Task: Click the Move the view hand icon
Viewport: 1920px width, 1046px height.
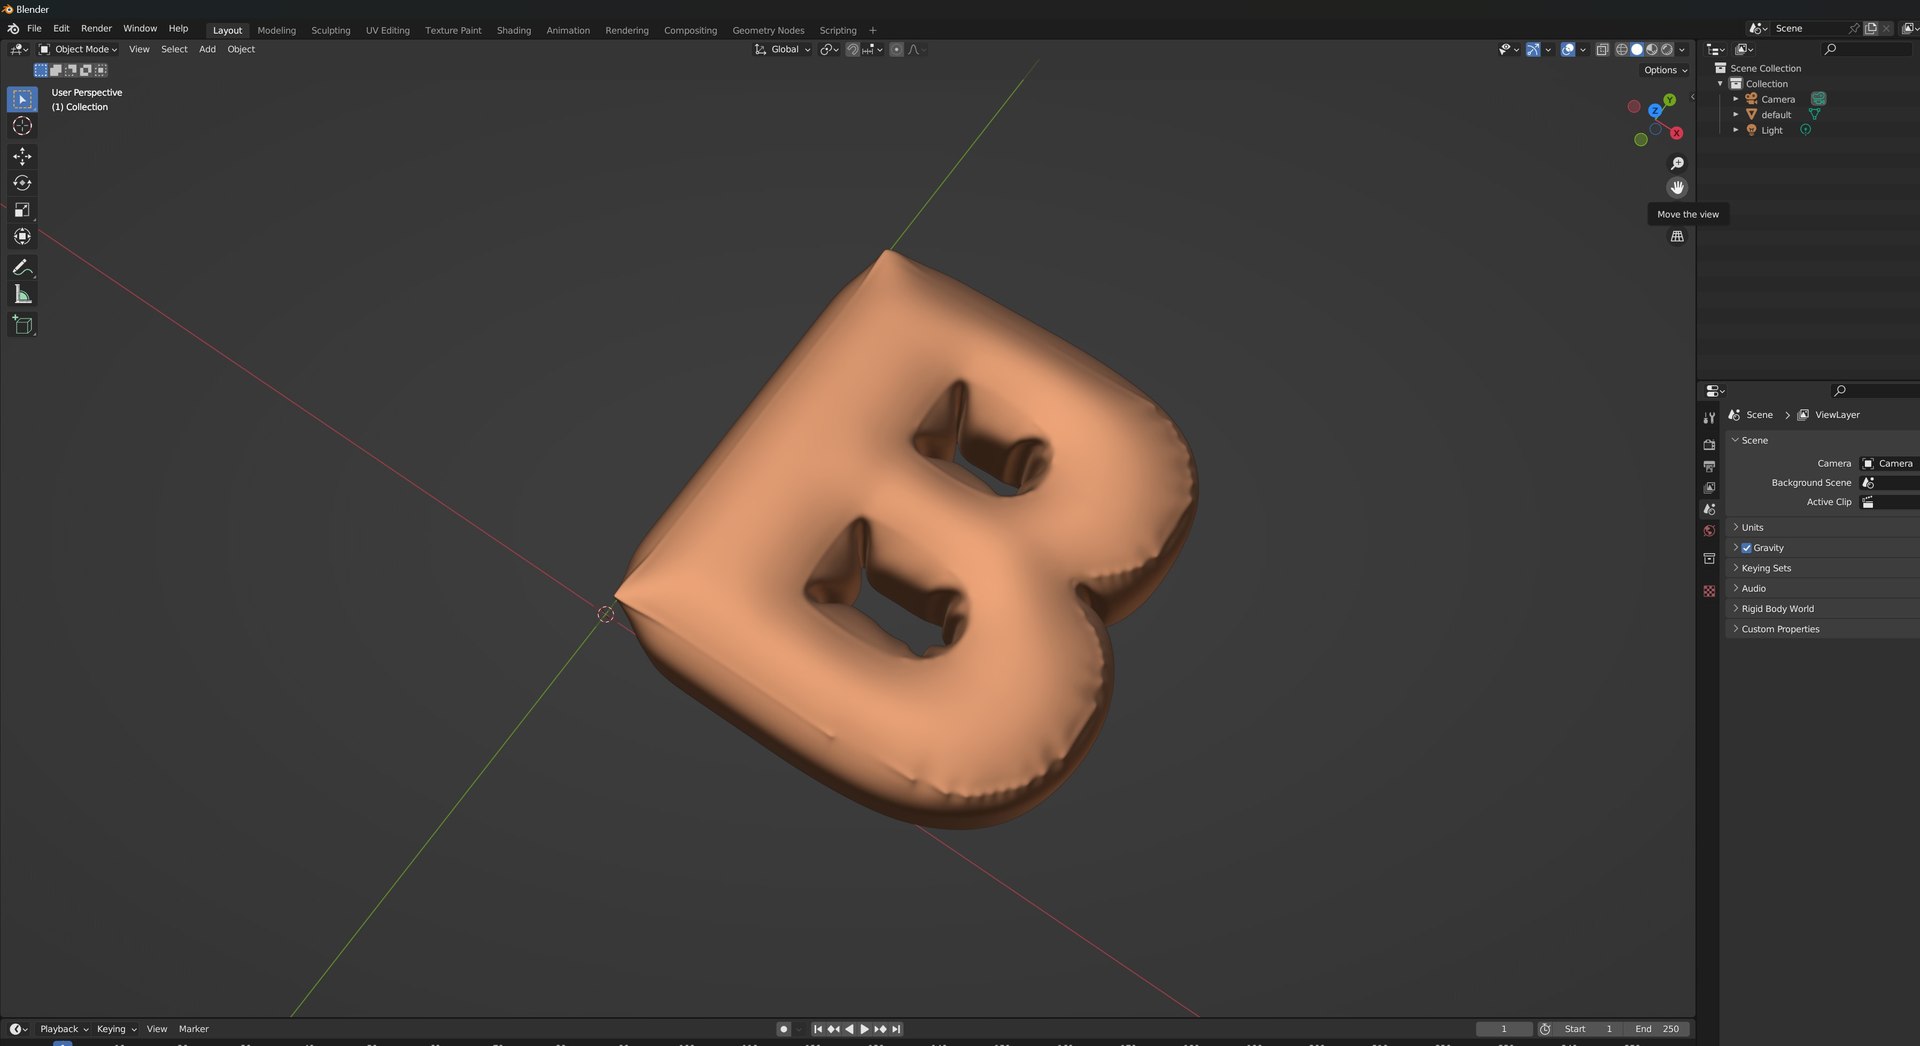Action: click(1677, 187)
